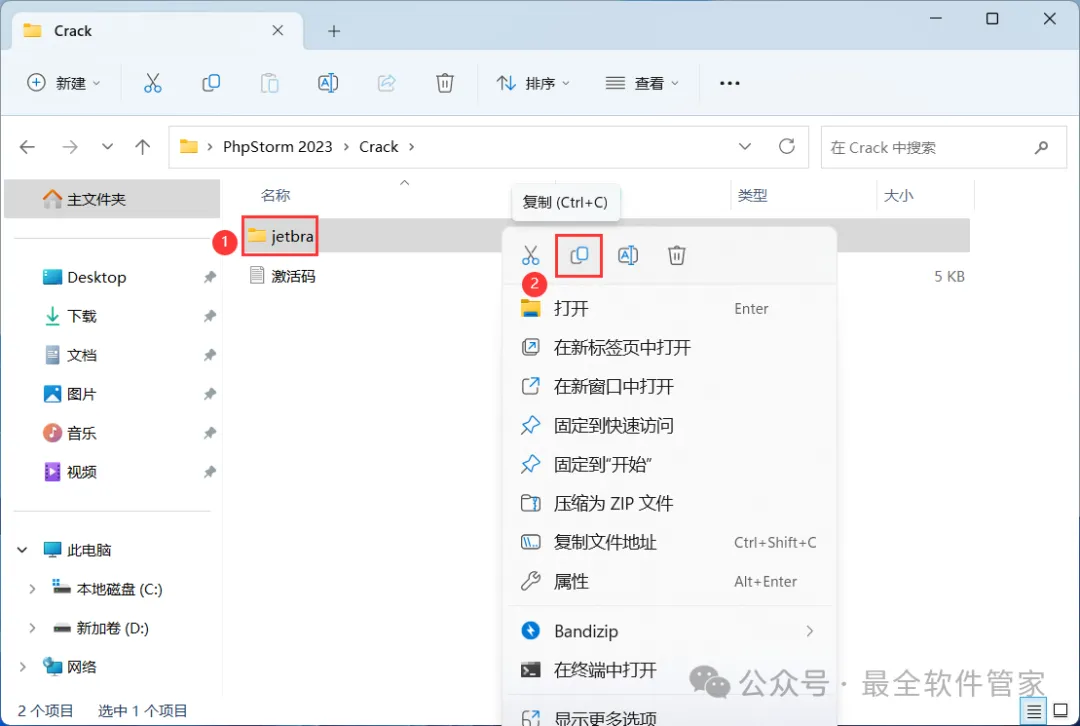Open the three-dot more options menu
Screen dimensions: 1080x726
(729, 83)
